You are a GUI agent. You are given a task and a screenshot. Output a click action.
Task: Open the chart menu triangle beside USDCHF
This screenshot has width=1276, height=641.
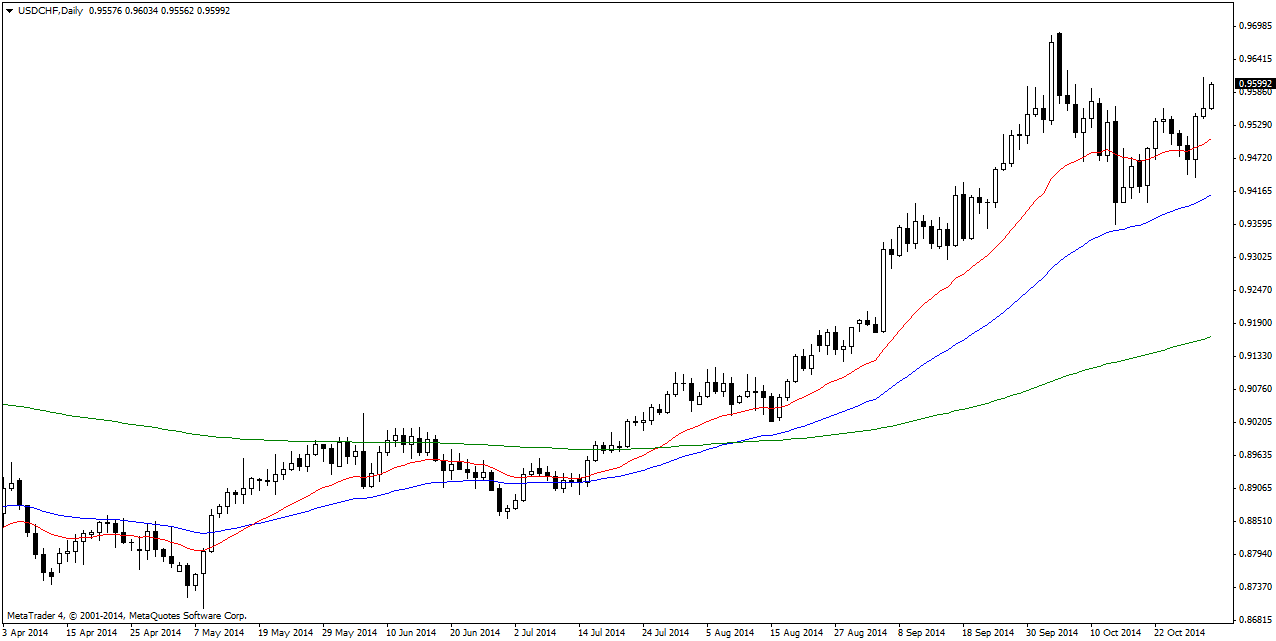pyautogui.click(x=8, y=11)
